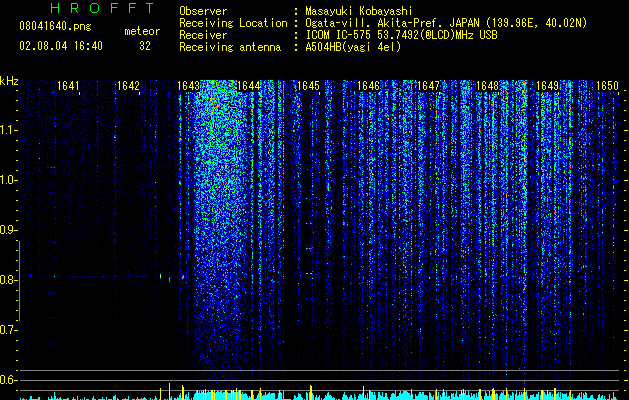Click the 1644 time marker

pos(249,86)
